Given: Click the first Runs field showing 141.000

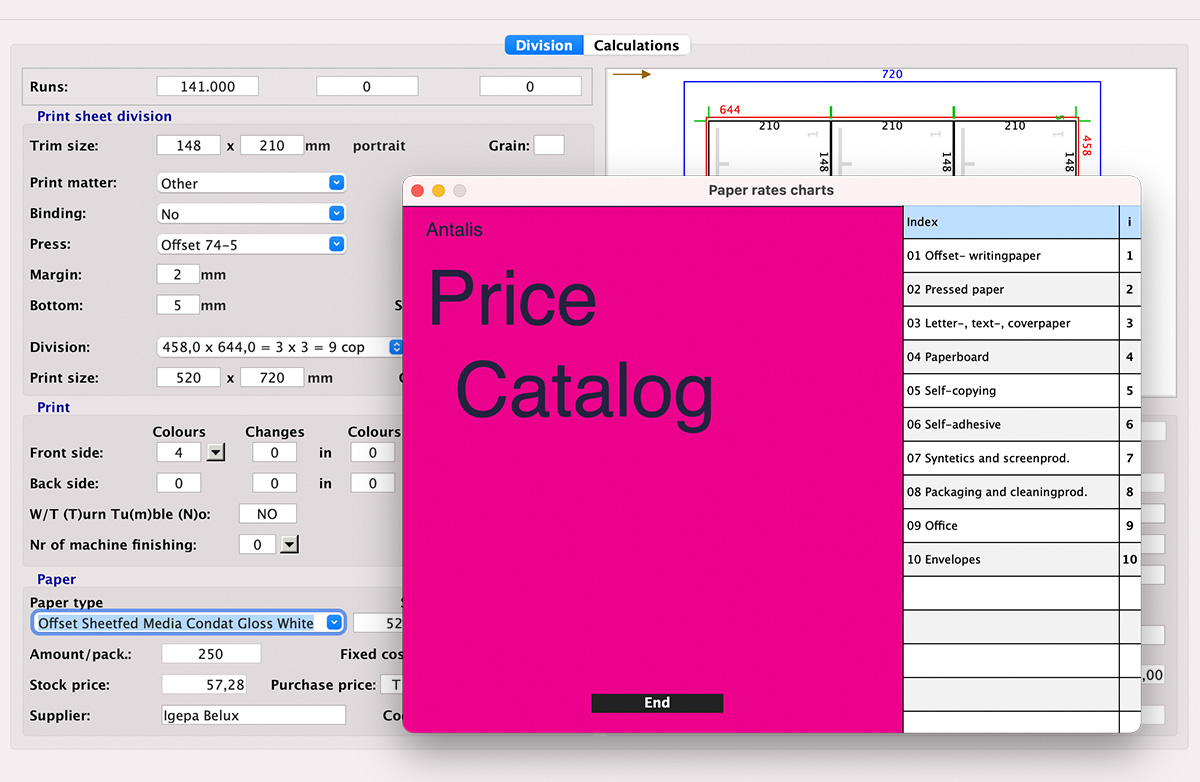Looking at the screenshot, I should (208, 87).
